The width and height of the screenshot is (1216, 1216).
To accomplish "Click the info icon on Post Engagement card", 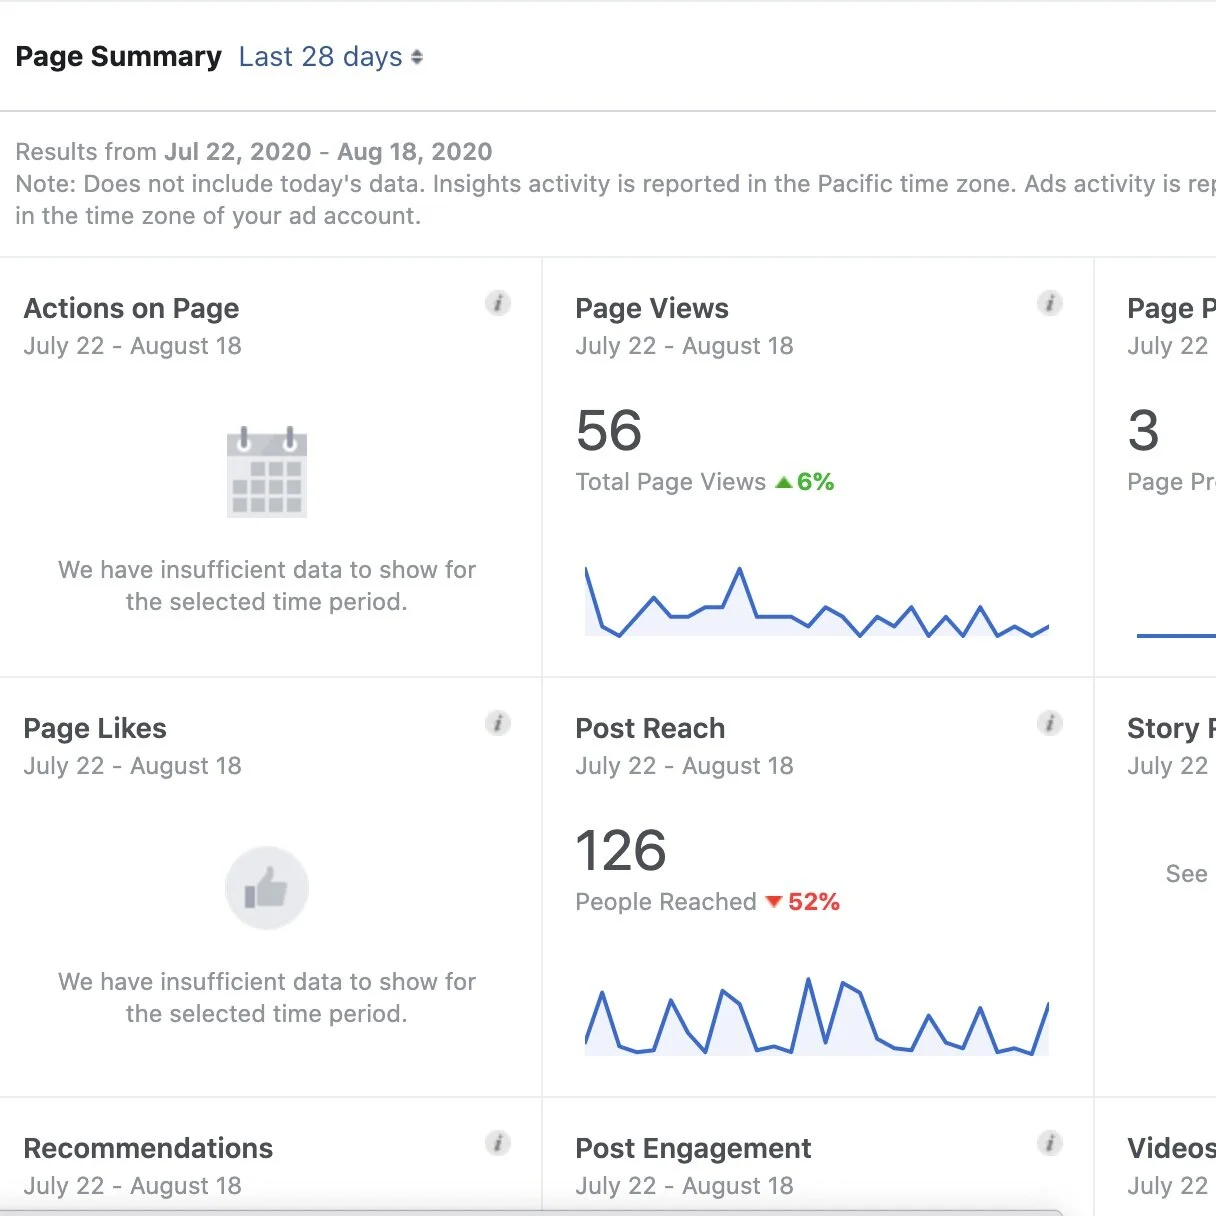I will tap(1050, 1143).
